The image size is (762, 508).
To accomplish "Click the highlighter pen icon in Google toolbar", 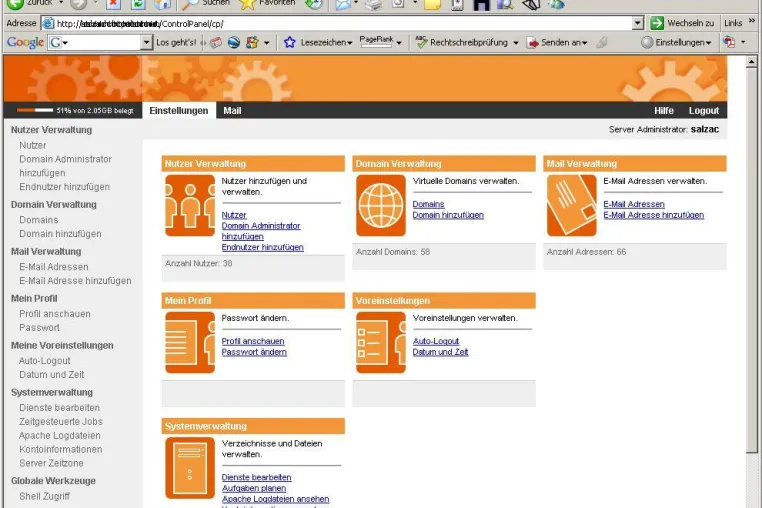I will pyautogui.click(x=602, y=42).
